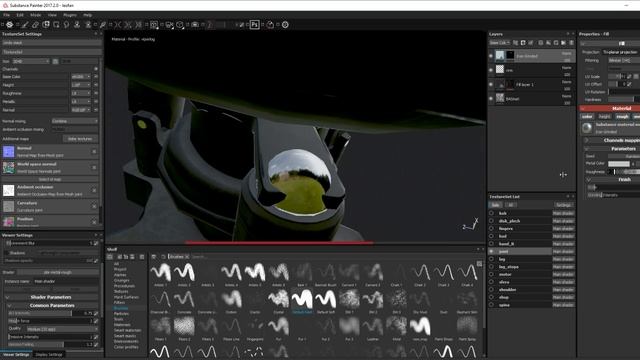Collapse the Common Parameters section

click(x=10, y=305)
